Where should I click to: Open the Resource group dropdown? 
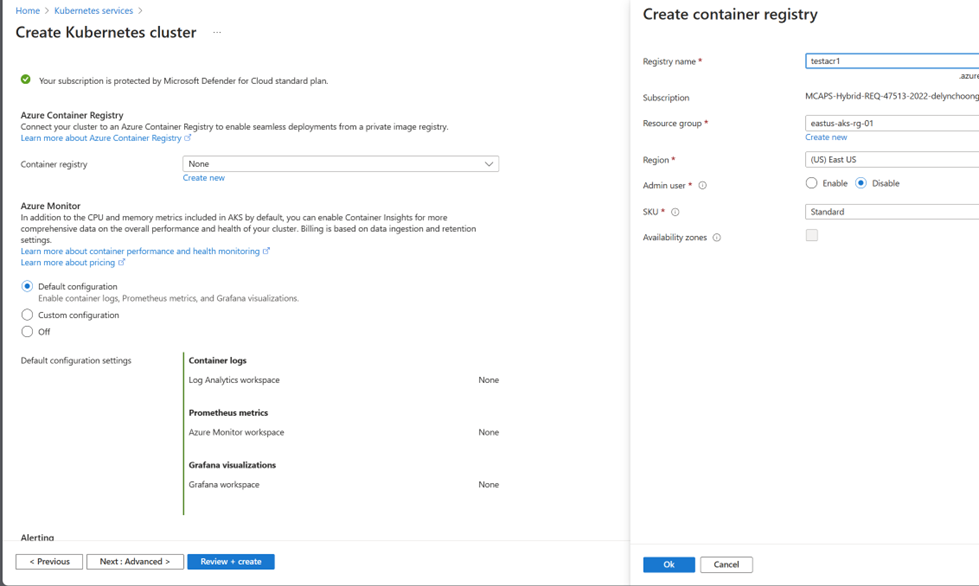click(892, 123)
